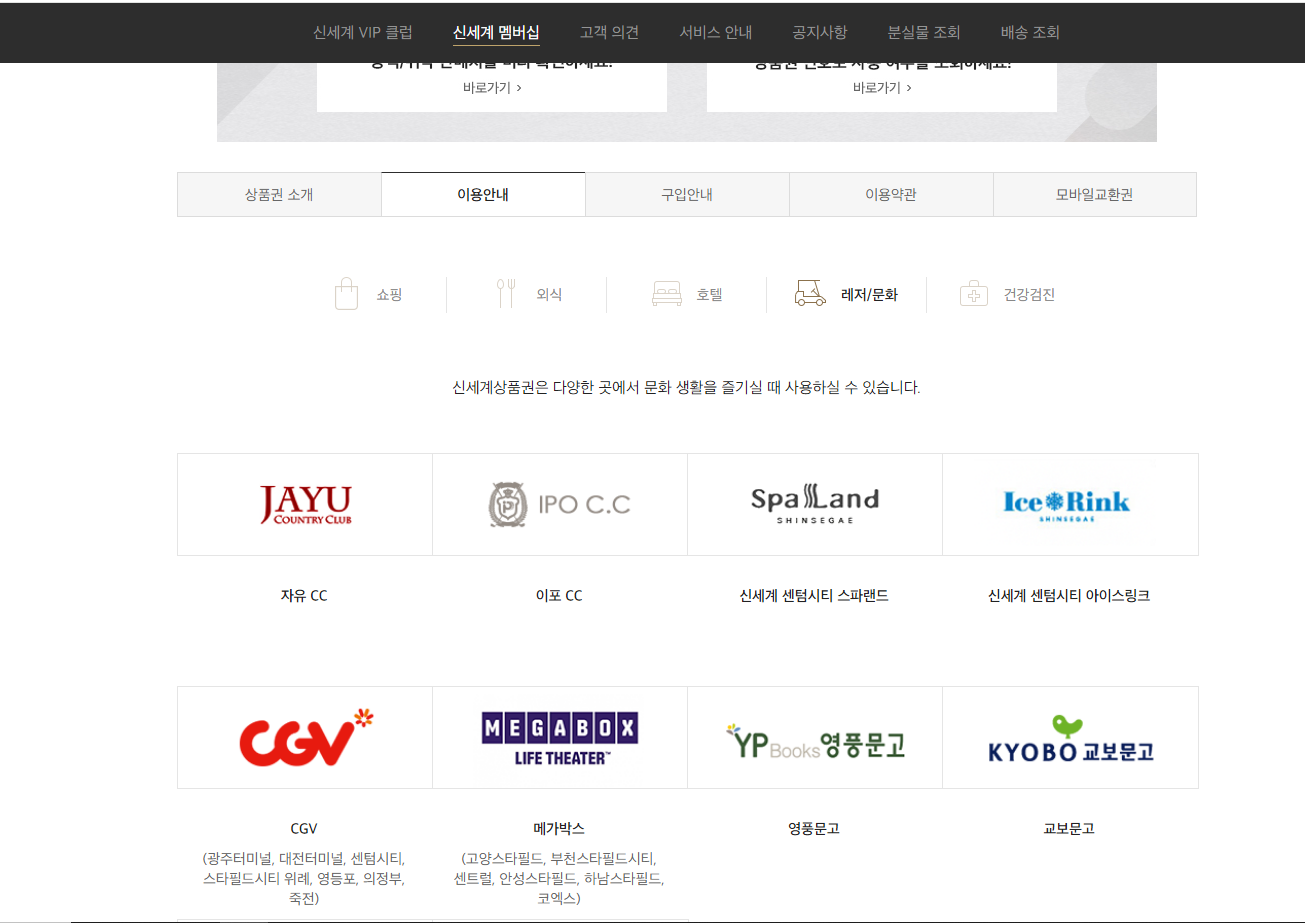
Task: Open the IPO C.C logo card
Action: [560, 505]
